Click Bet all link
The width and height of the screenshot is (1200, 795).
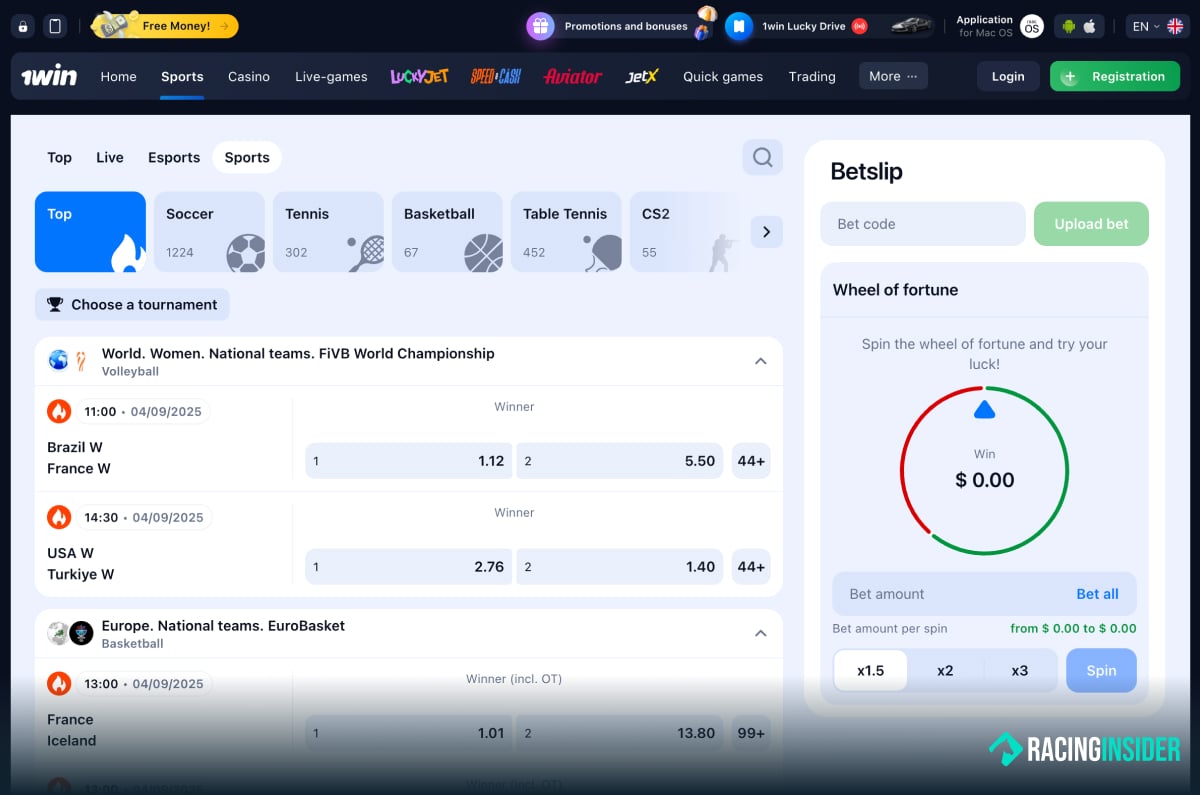pyautogui.click(x=1097, y=594)
